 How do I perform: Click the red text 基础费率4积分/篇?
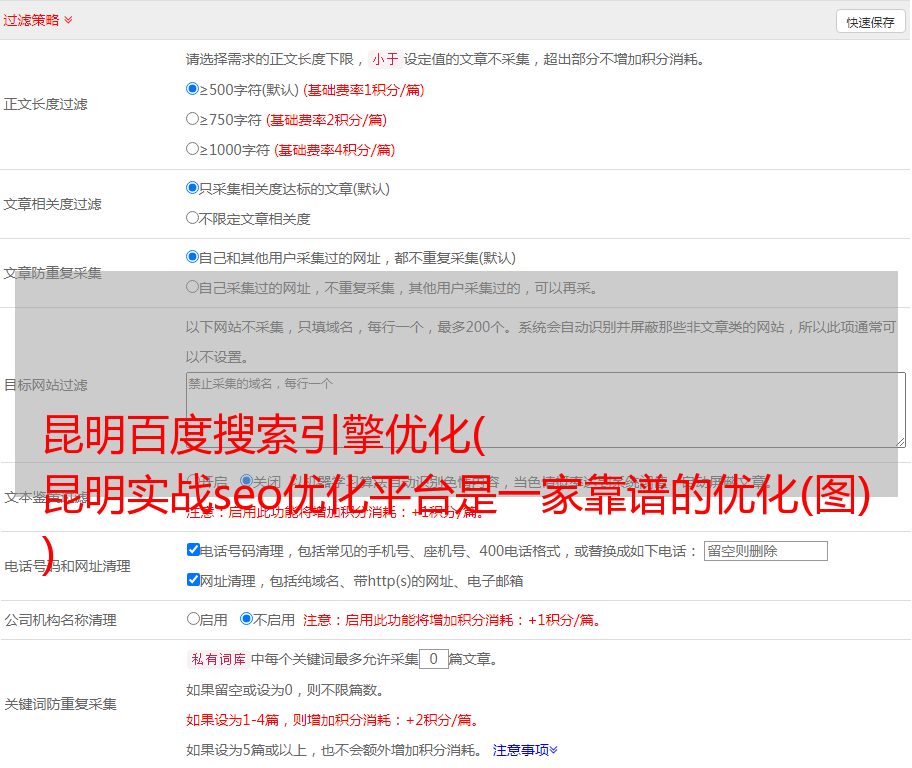(x=335, y=150)
